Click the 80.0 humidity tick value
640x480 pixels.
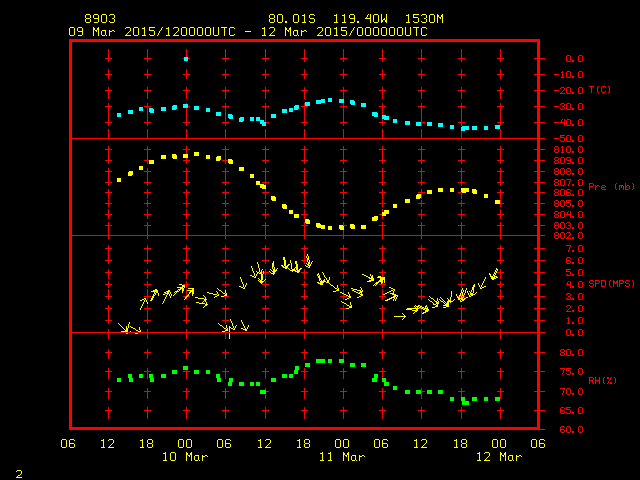571,353
